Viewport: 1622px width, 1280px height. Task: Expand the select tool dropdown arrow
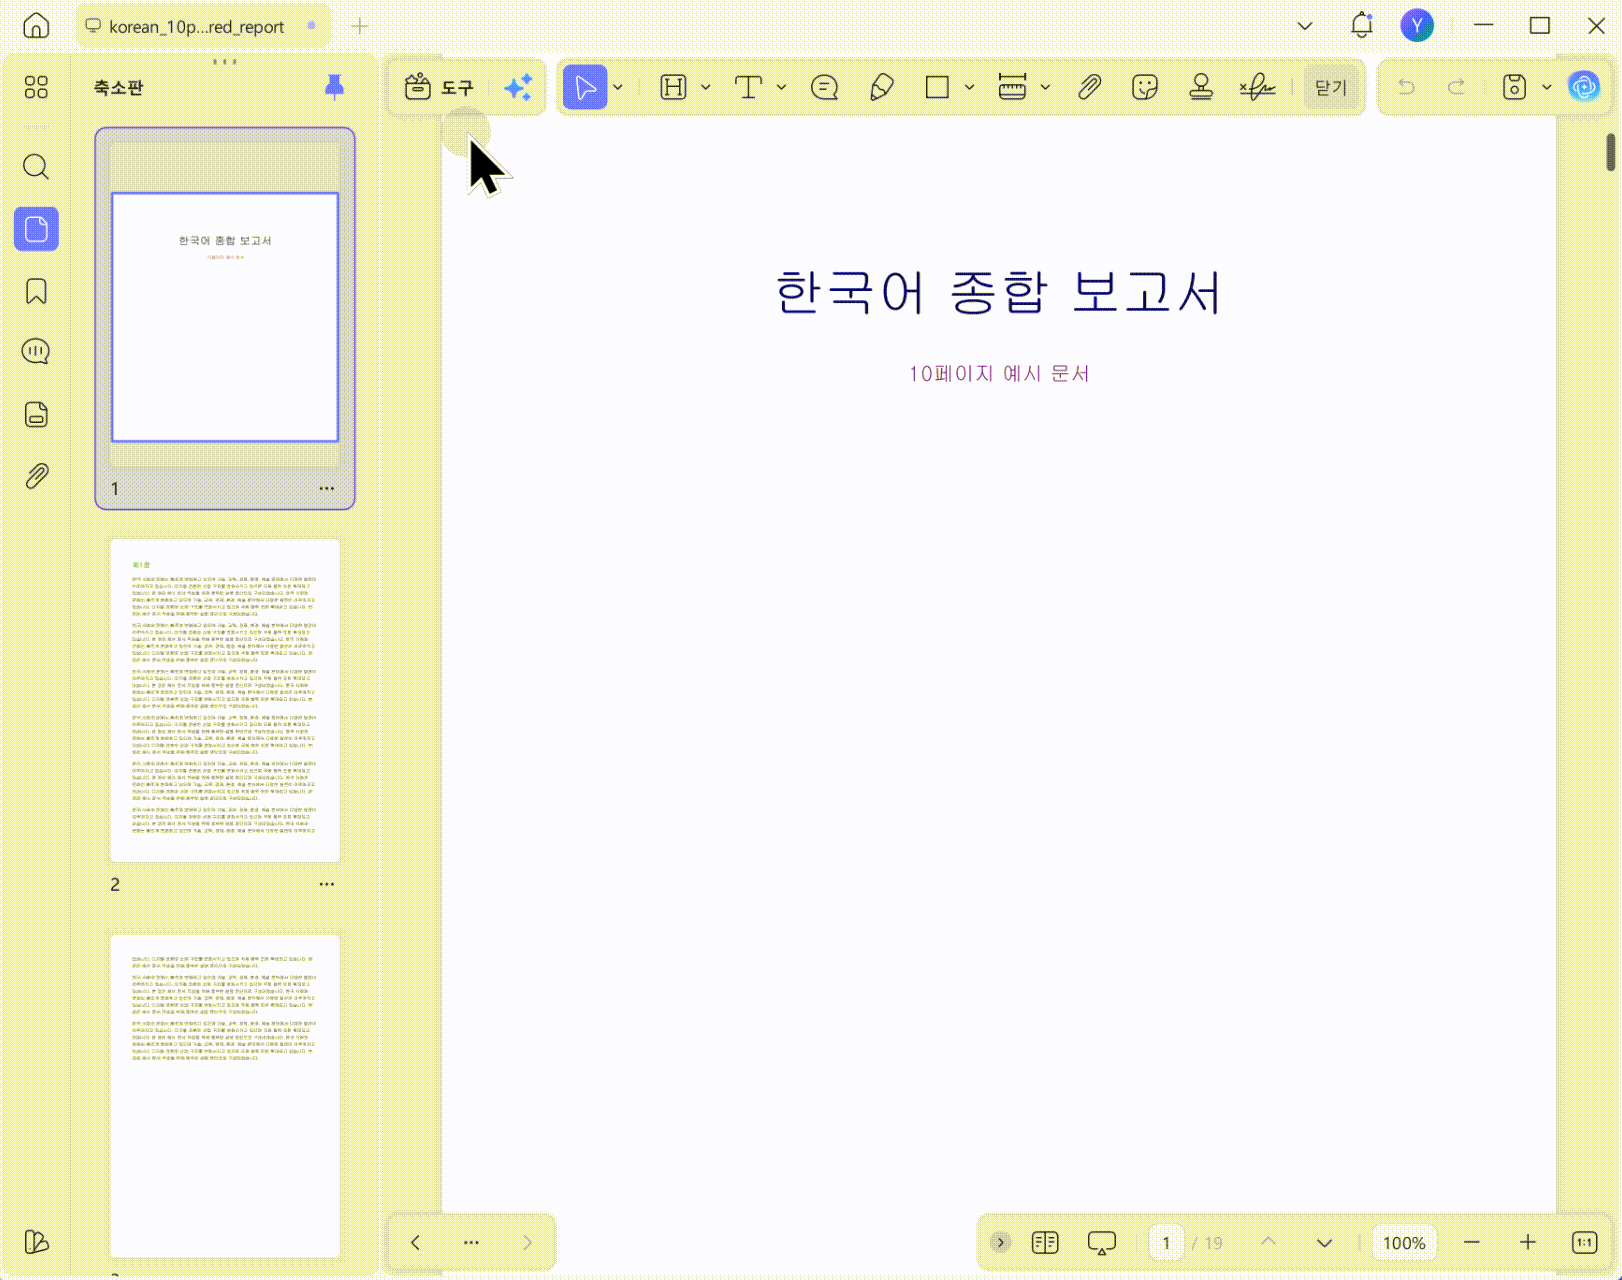[x=618, y=88]
